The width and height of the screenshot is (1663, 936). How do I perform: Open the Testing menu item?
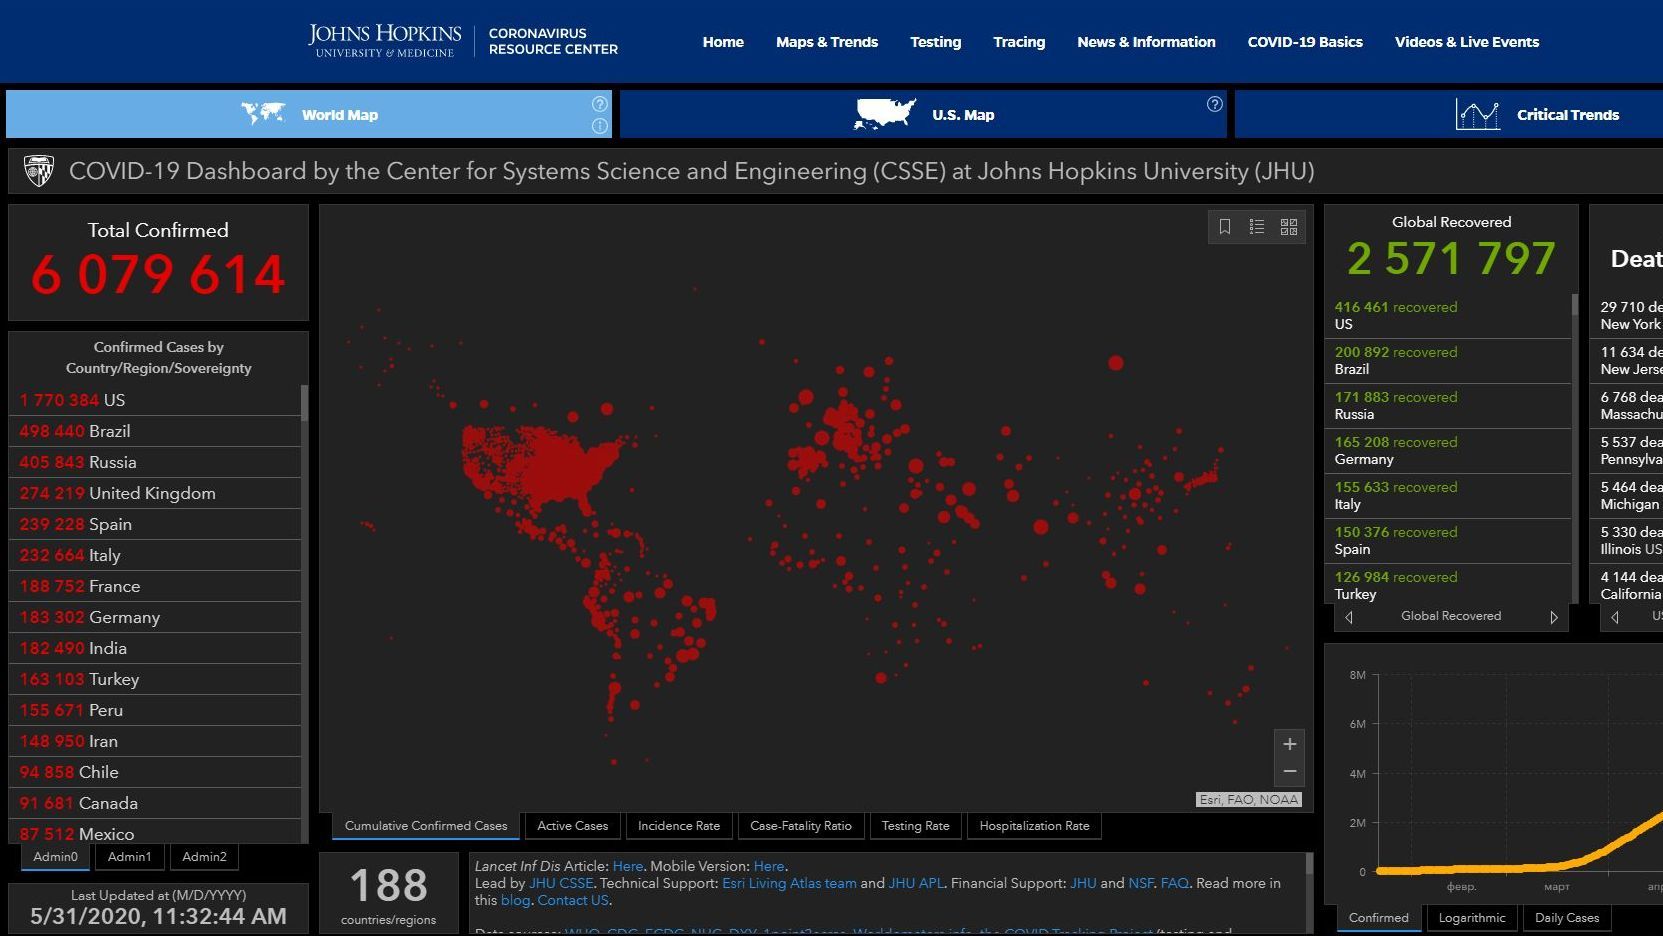(x=936, y=42)
